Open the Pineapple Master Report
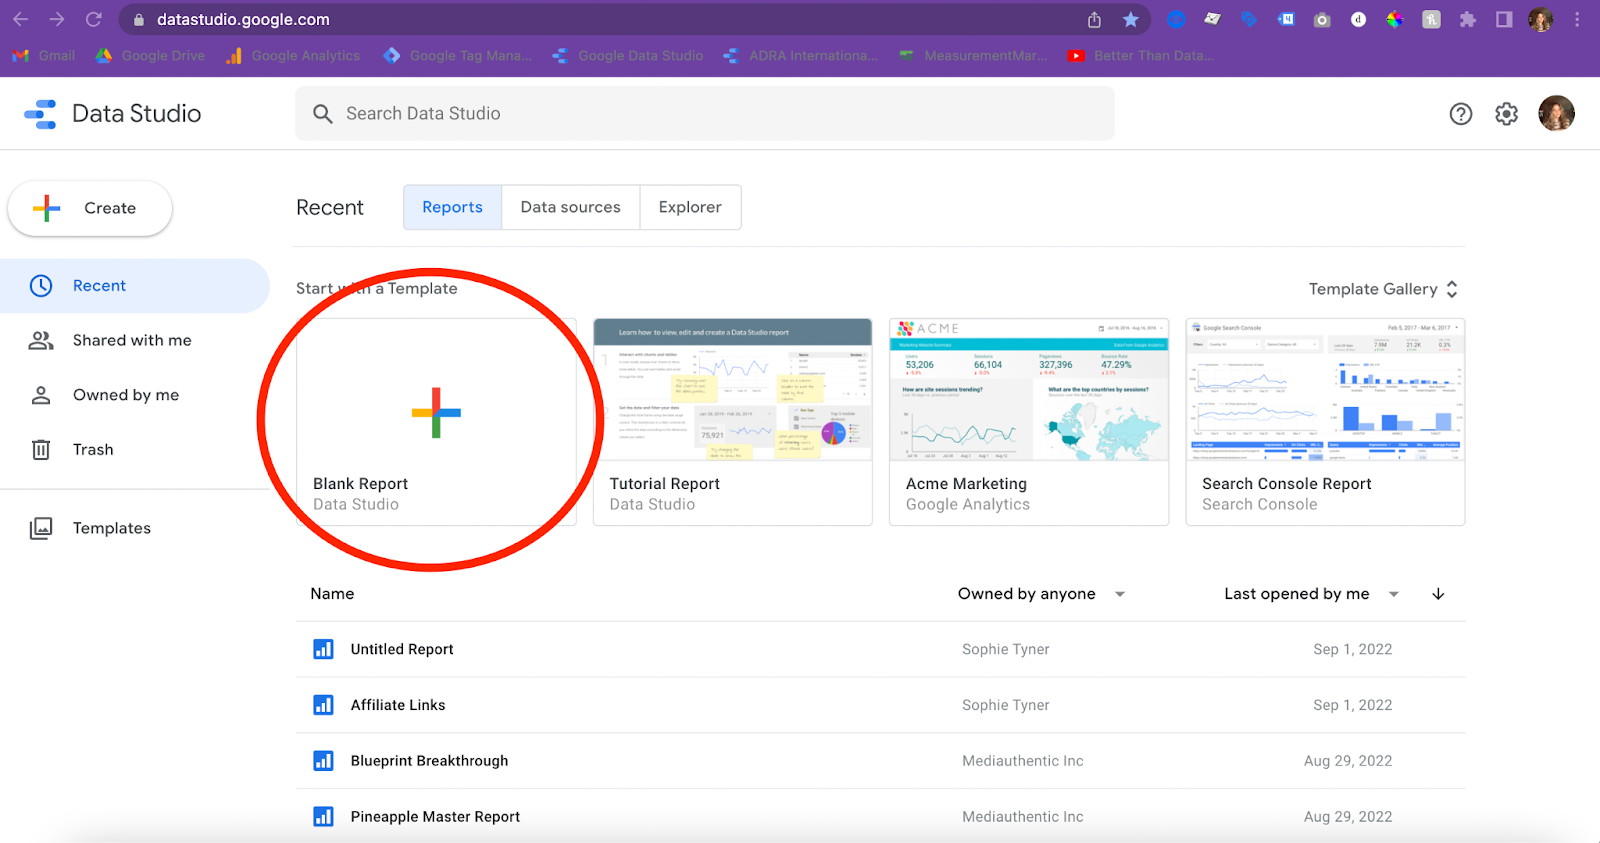The width and height of the screenshot is (1600, 843). [435, 817]
